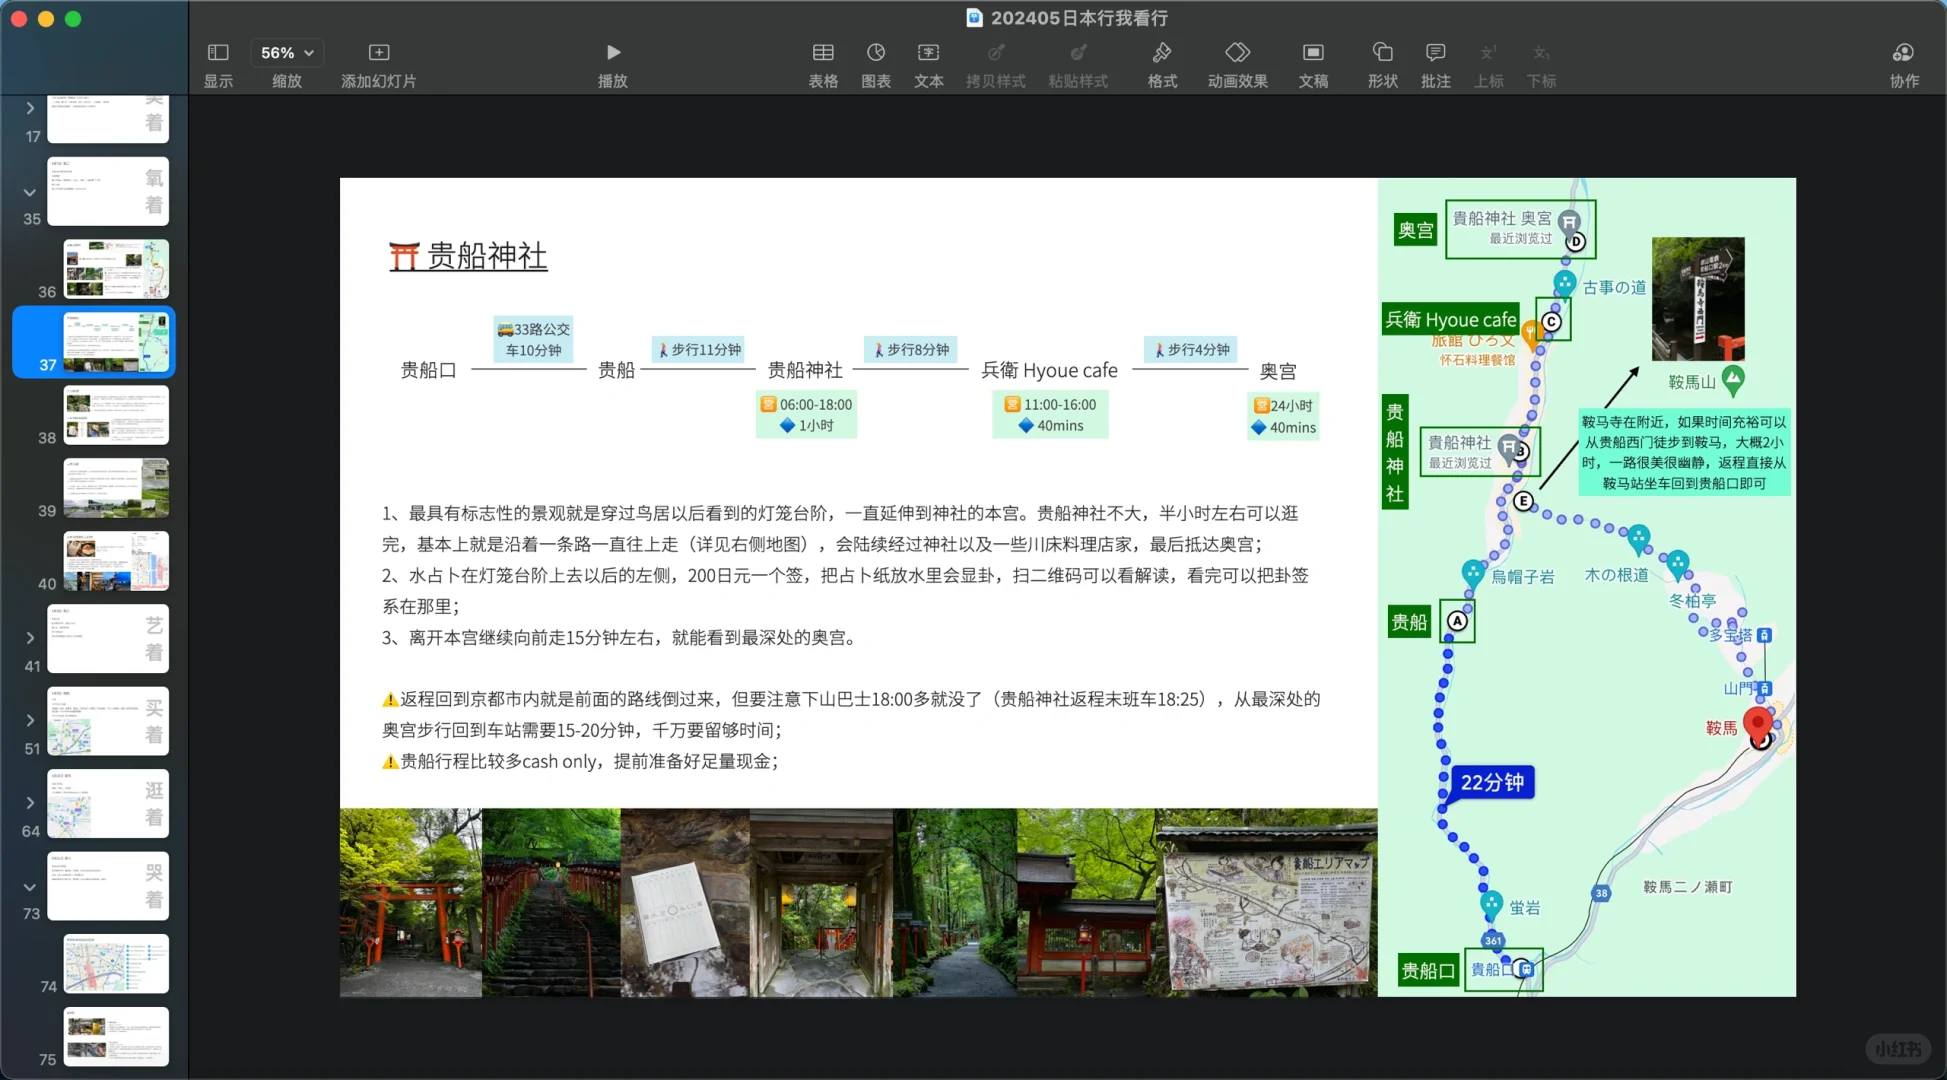Insert a chart using the 图表 icon
Image resolution: width=1947 pixels, height=1080 pixels.
(876, 62)
